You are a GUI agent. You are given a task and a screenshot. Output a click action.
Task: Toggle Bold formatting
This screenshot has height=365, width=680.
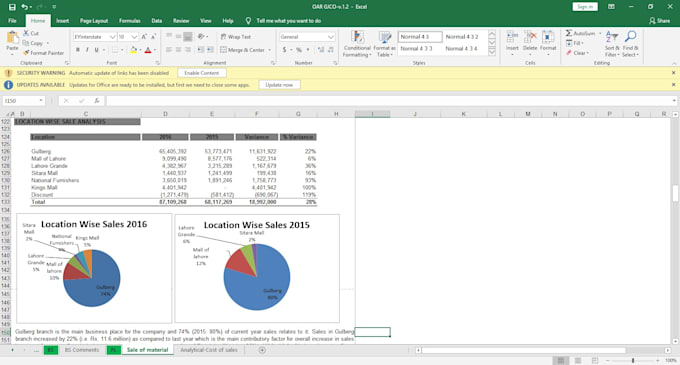click(78, 50)
